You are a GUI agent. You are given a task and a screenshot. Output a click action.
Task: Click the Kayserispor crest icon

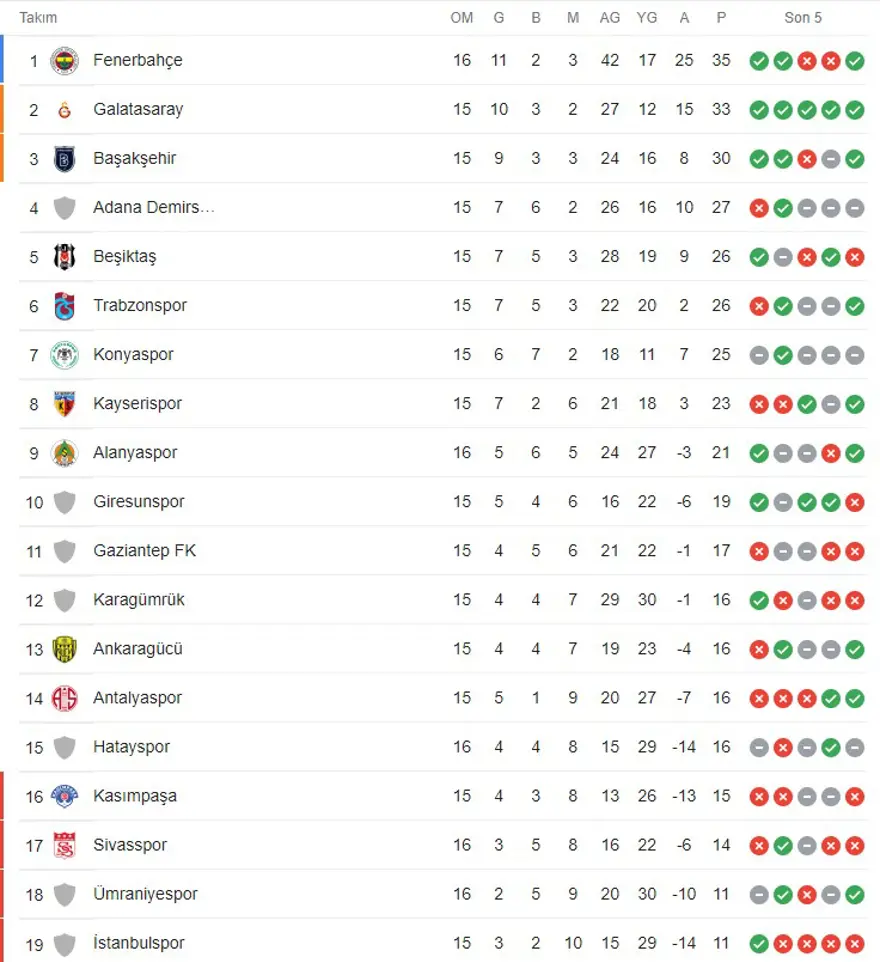[x=65, y=403]
